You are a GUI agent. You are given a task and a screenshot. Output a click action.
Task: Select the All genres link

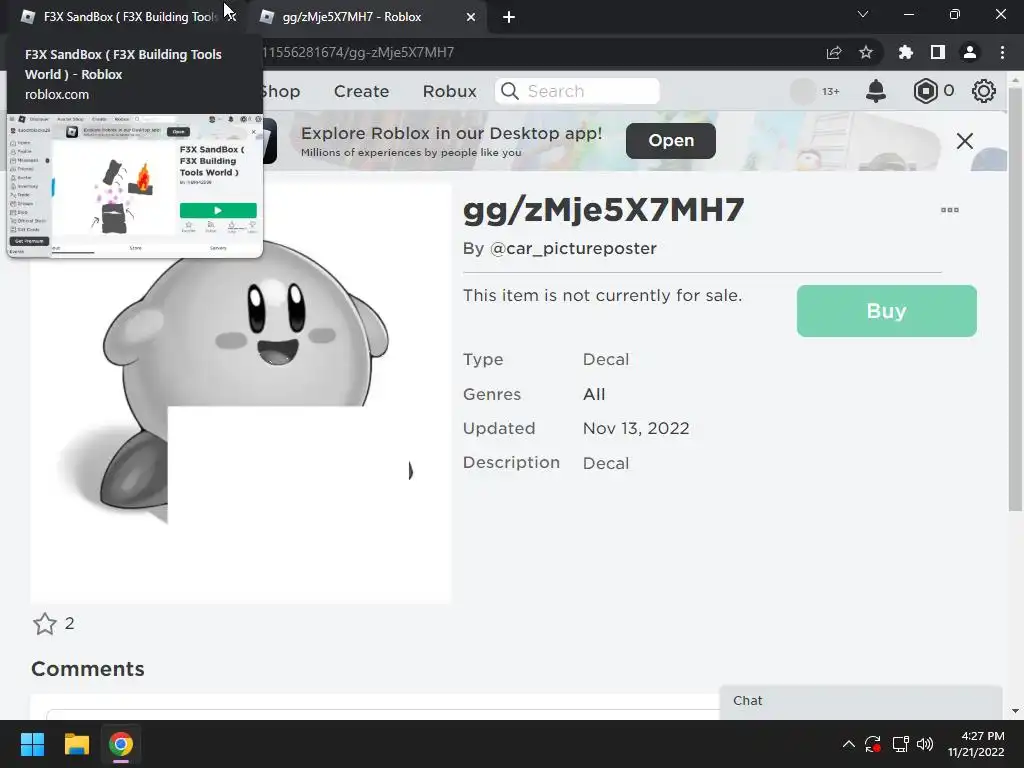(x=594, y=394)
